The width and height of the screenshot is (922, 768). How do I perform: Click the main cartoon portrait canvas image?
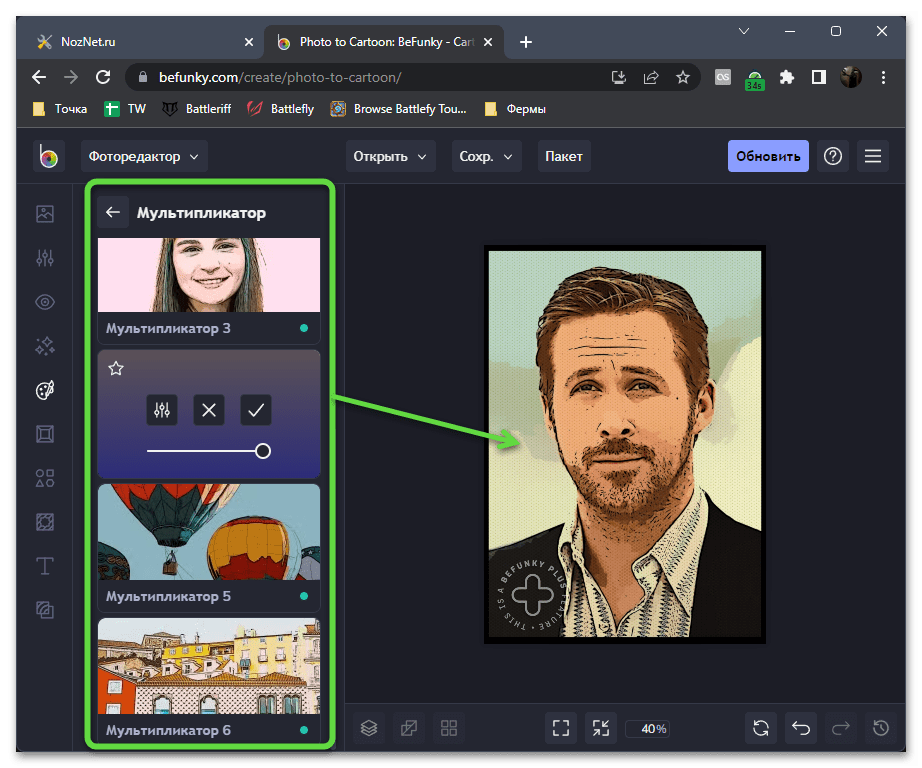click(625, 444)
